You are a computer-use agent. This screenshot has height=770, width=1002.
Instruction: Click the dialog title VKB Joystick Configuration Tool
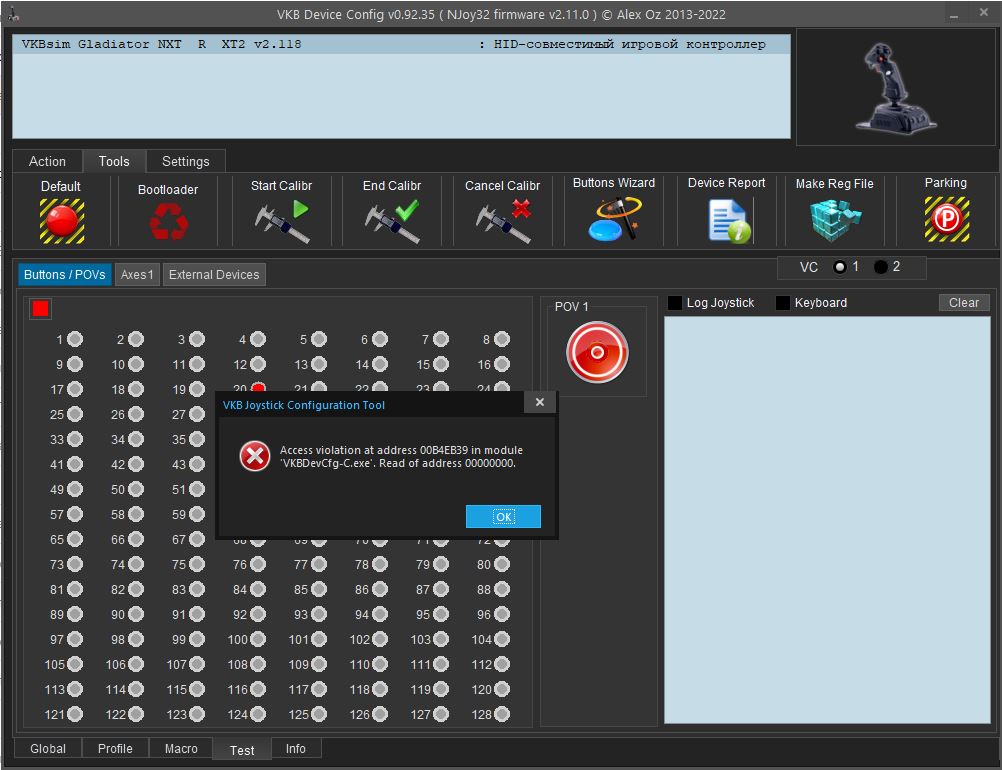(304, 405)
